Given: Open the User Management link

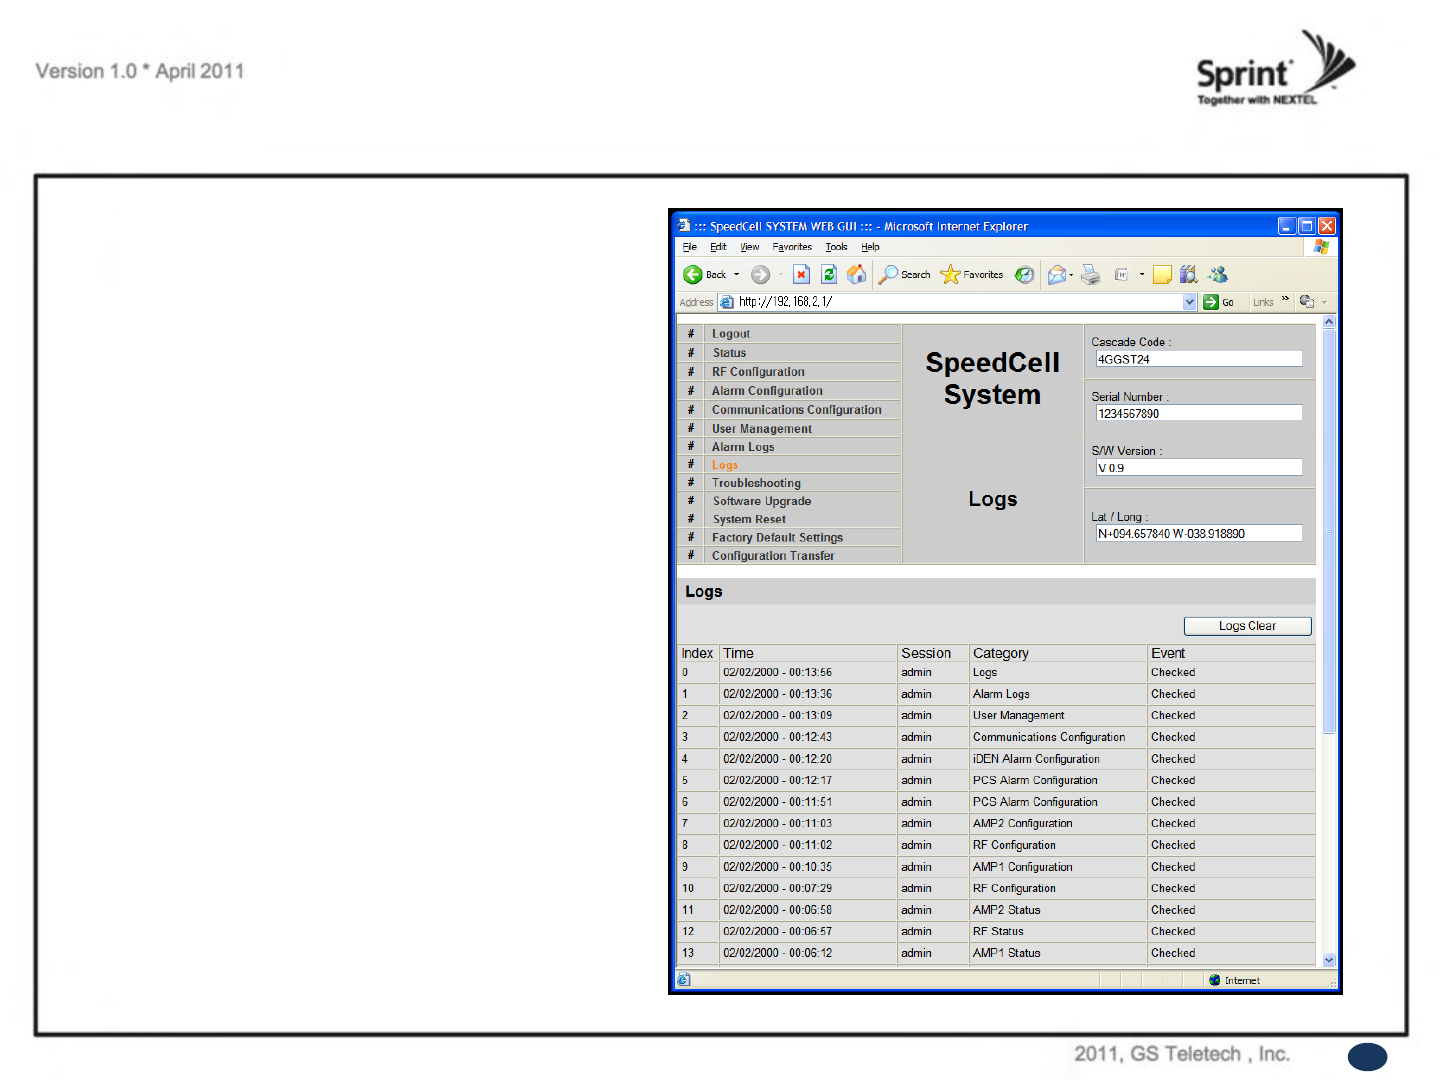Looking at the screenshot, I should point(762,429).
